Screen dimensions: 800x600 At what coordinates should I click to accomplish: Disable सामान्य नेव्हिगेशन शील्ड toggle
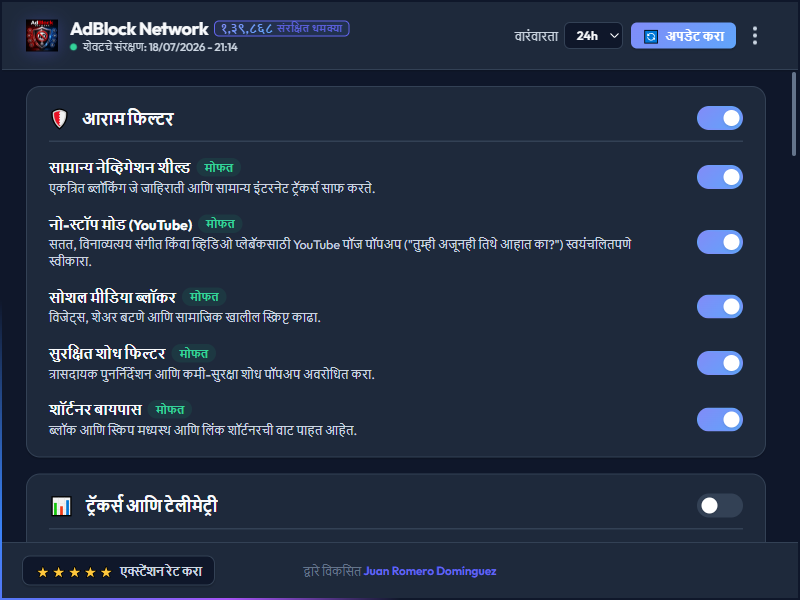point(719,177)
